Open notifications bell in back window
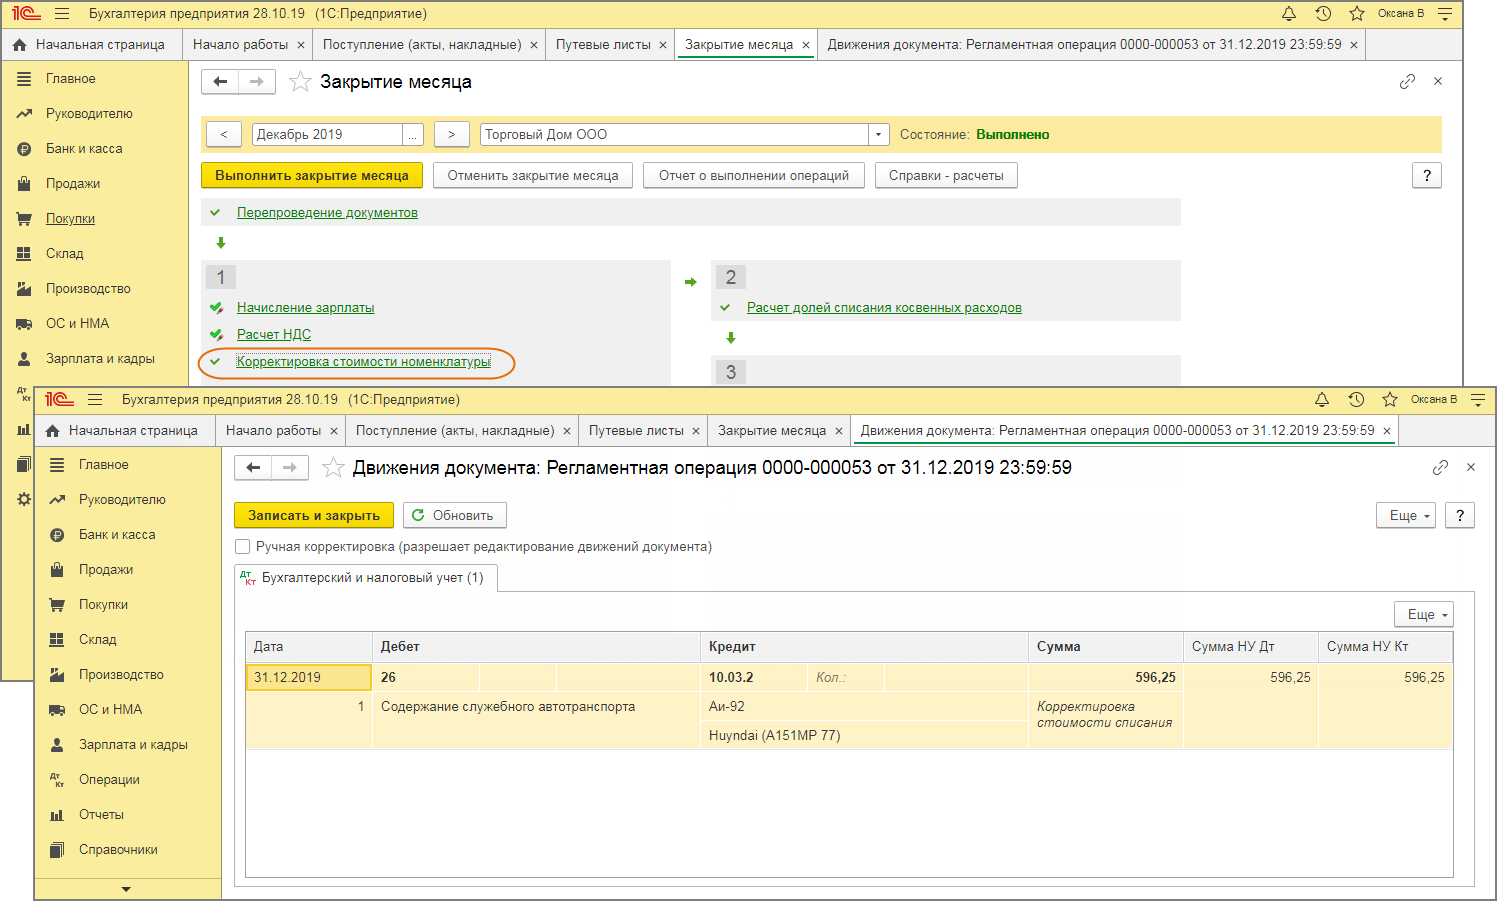This screenshot has width=1499, height=902. 1289,14
